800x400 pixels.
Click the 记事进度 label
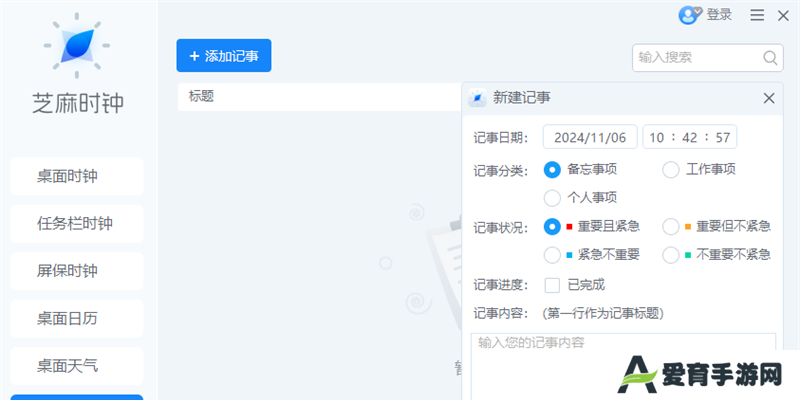click(501, 285)
